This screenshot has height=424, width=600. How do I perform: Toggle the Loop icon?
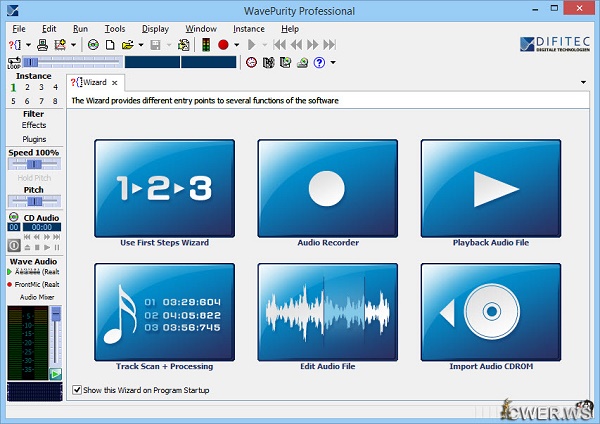coord(14,62)
